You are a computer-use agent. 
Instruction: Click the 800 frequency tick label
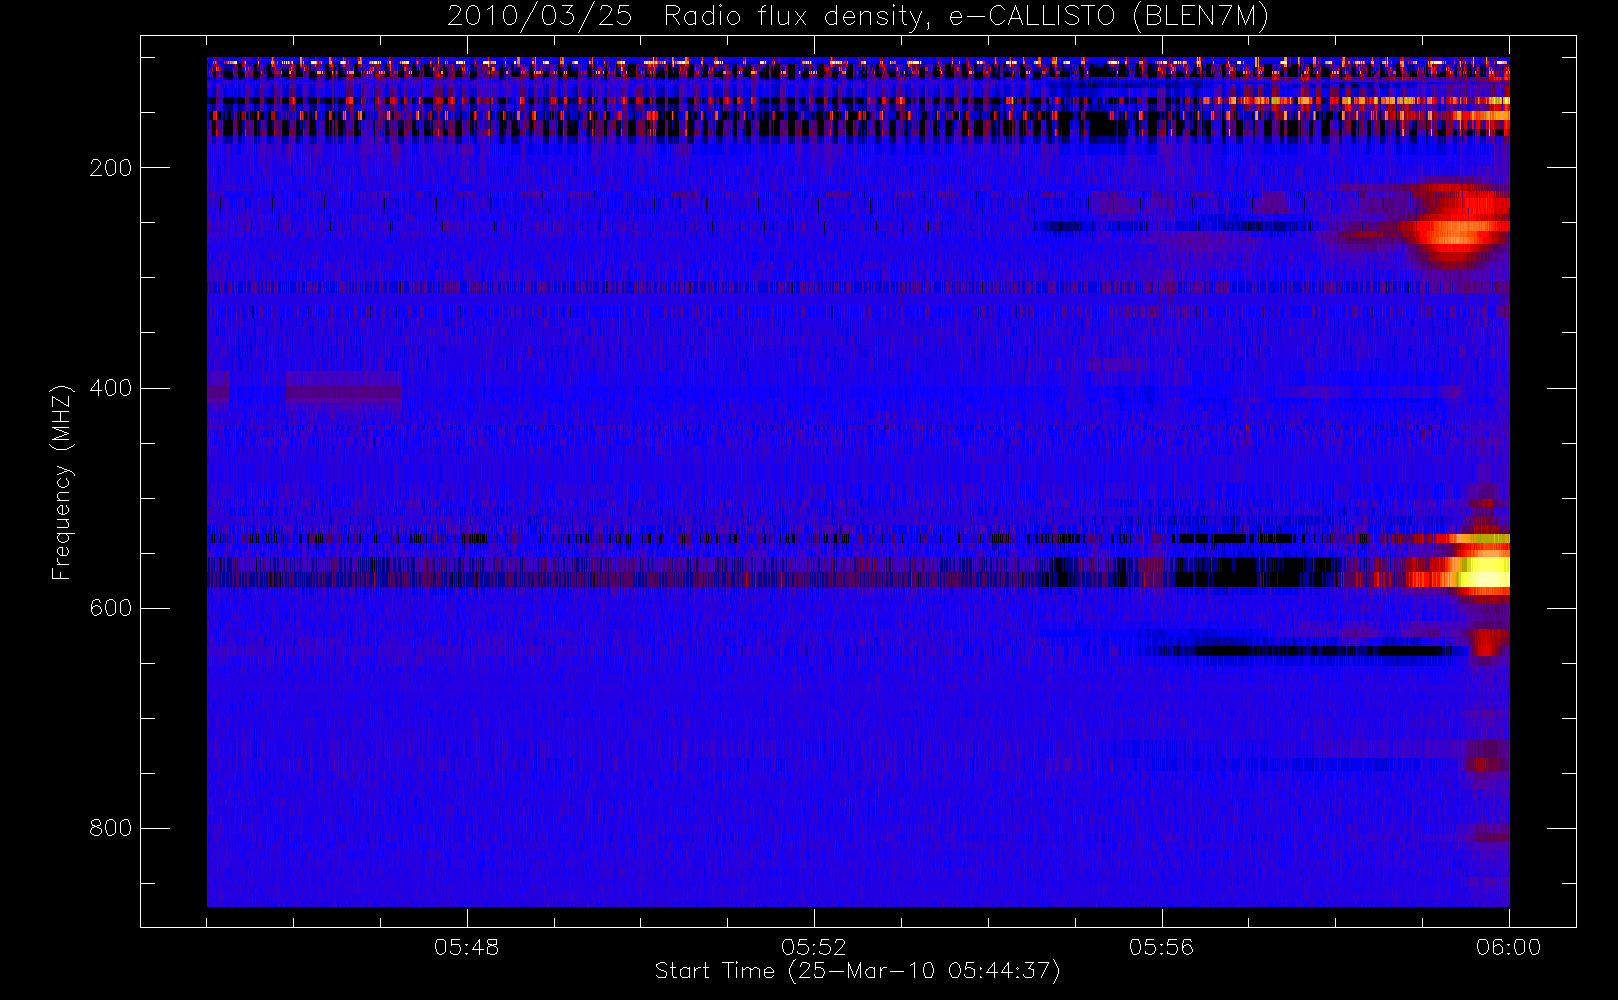coord(110,828)
